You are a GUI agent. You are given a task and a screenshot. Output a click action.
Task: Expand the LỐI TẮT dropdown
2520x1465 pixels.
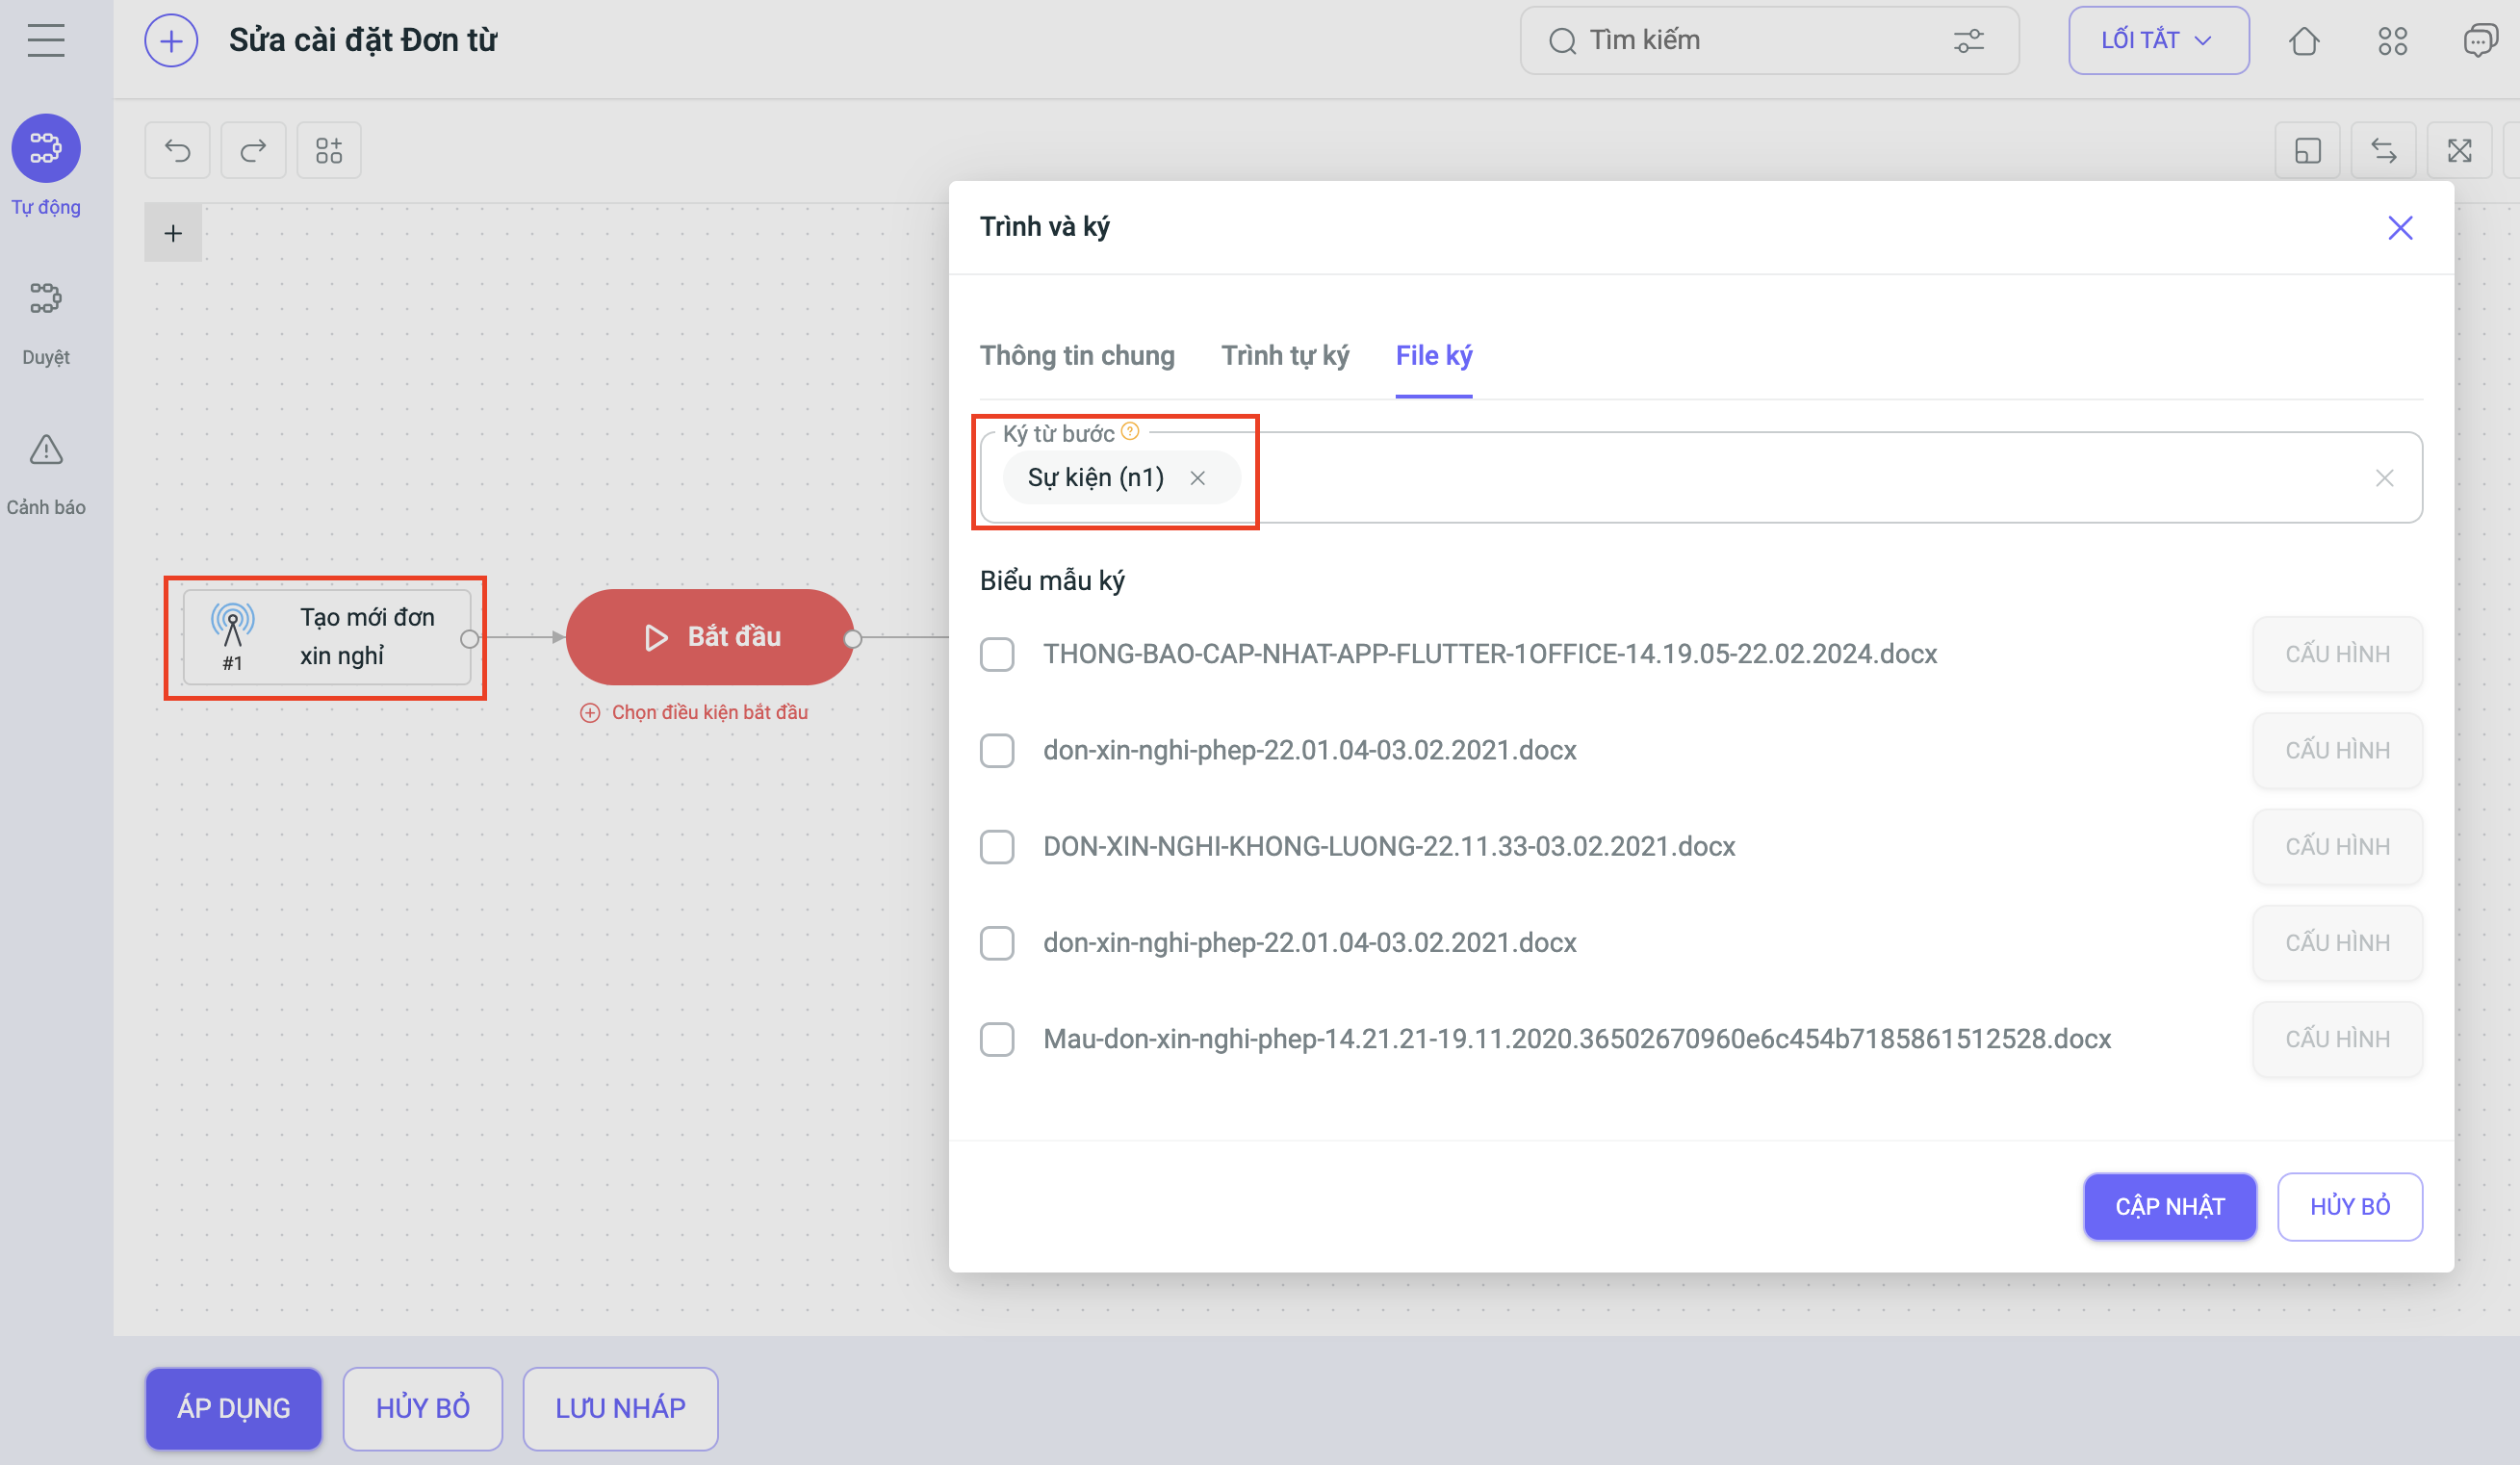click(x=2158, y=41)
